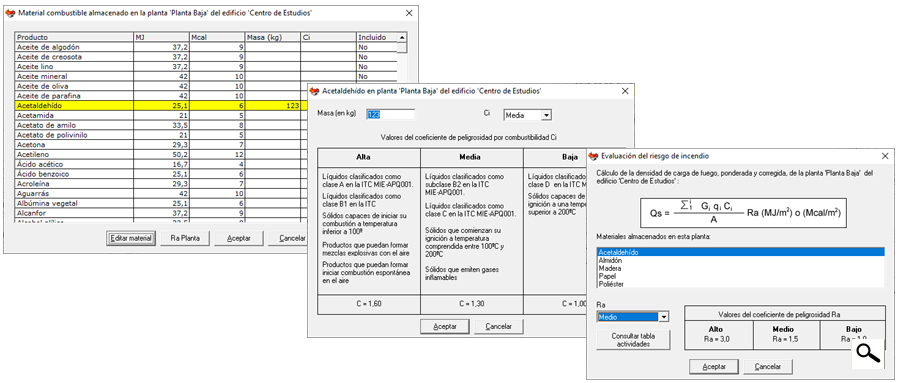Select the Aceite de algodón row
Viewport: 900px width, 383px height.
click(x=206, y=47)
